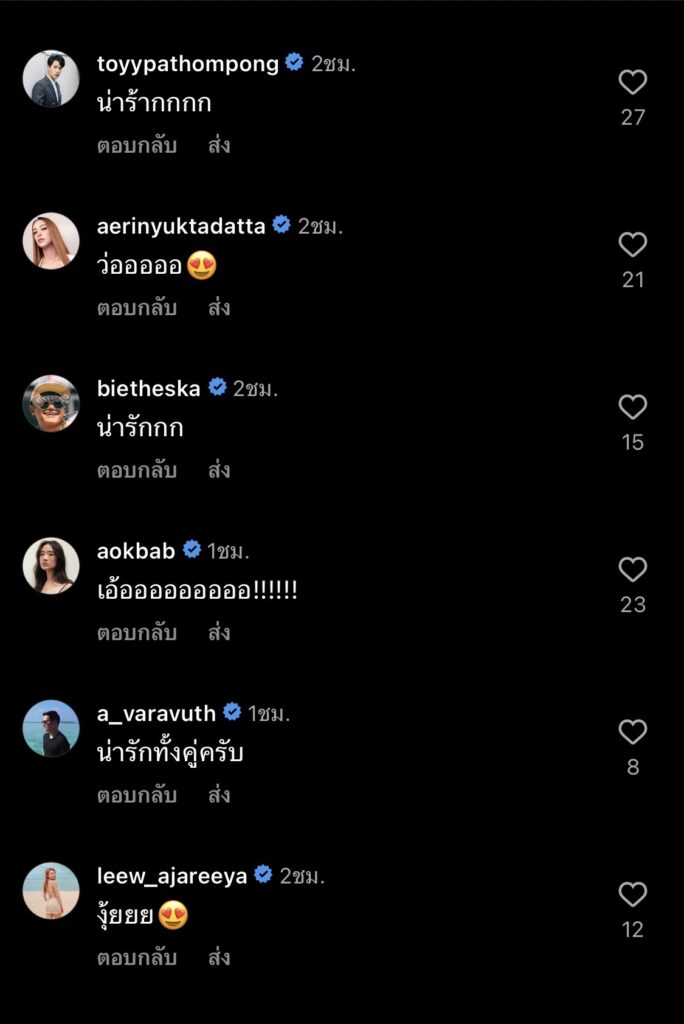Reply (ตอบกลับ) to leew_ajareeya's comment

click(137, 957)
